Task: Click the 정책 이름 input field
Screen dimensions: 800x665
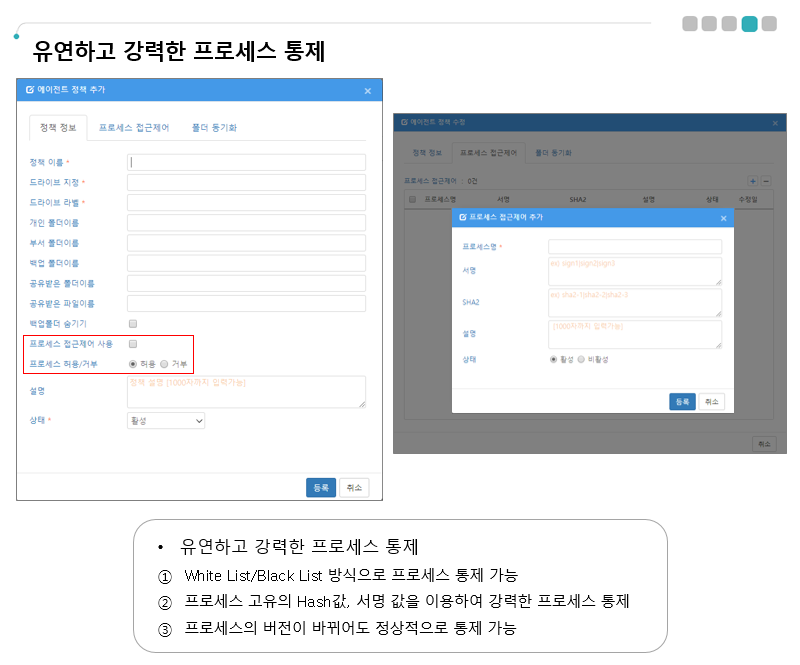Action: 246,162
